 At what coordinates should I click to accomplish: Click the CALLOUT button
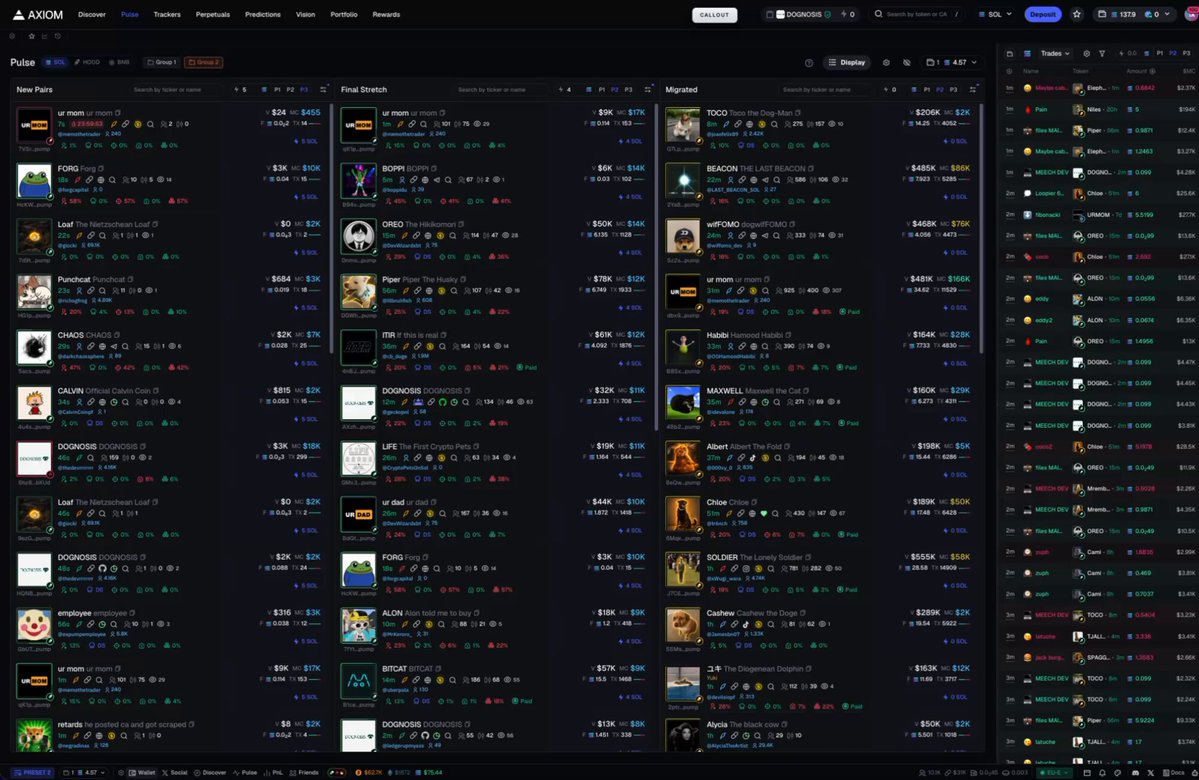point(714,15)
